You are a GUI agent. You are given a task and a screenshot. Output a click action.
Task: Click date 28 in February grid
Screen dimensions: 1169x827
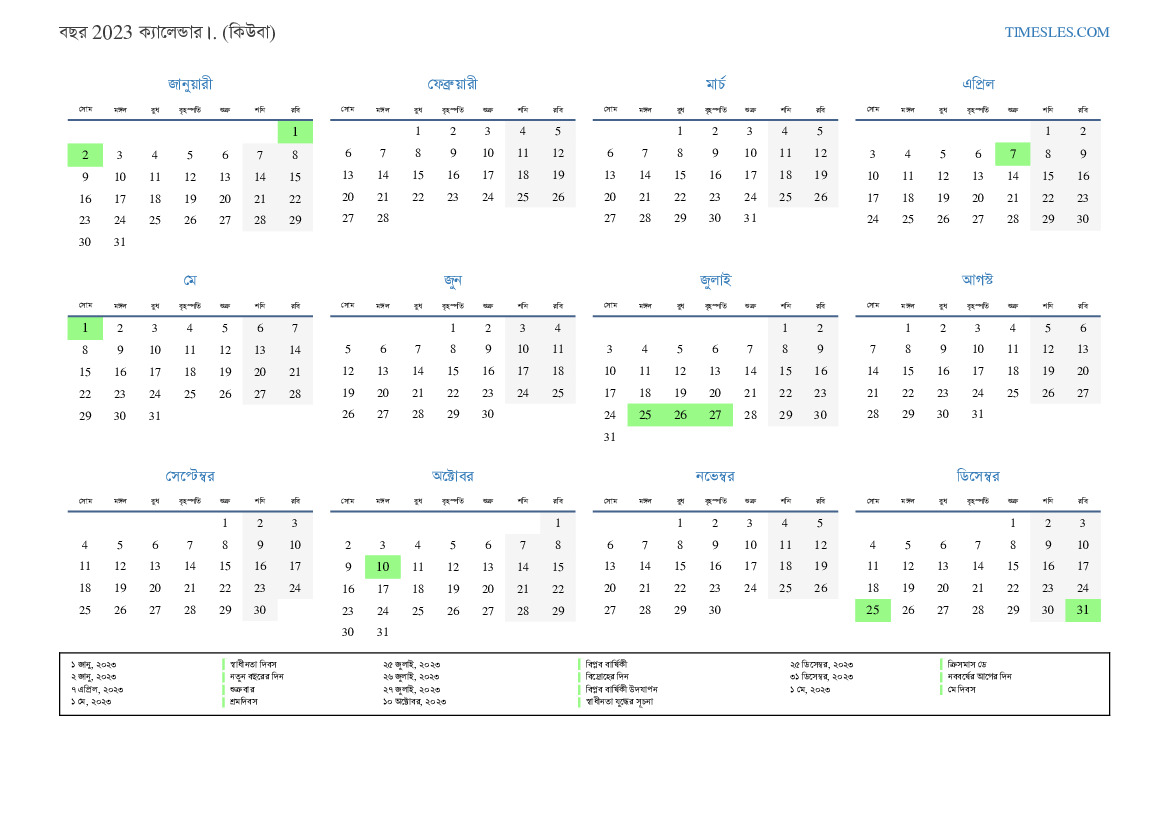(x=382, y=218)
